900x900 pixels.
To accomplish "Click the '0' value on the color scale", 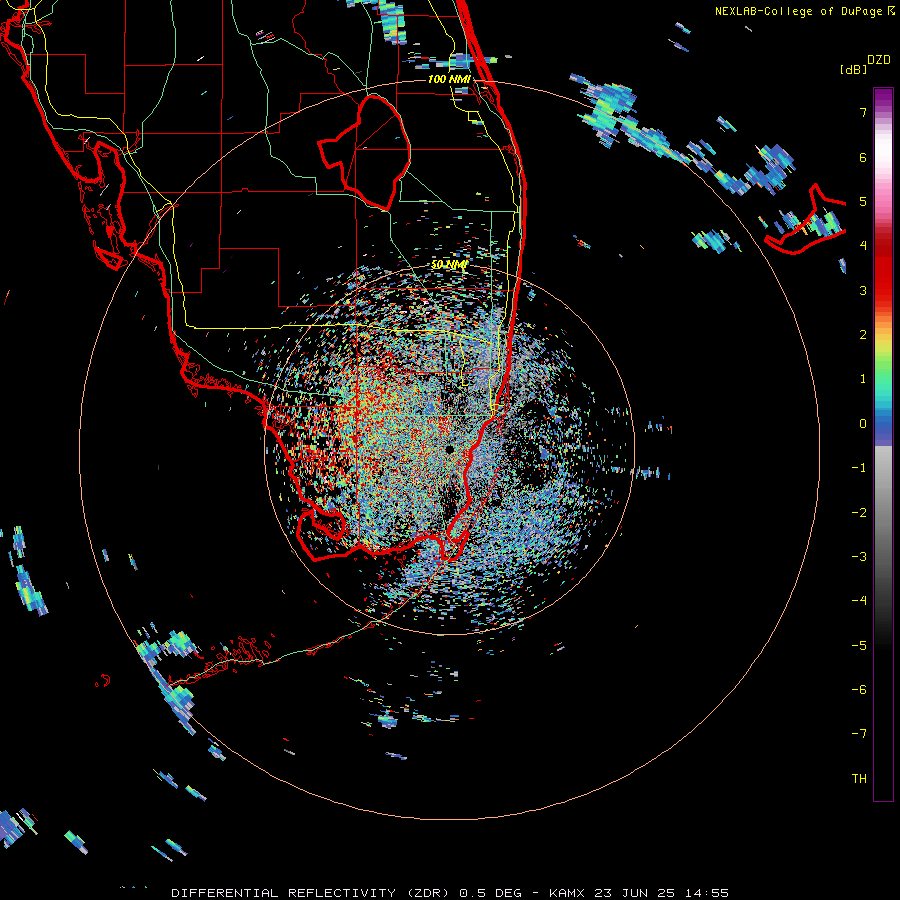I will [863, 424].
